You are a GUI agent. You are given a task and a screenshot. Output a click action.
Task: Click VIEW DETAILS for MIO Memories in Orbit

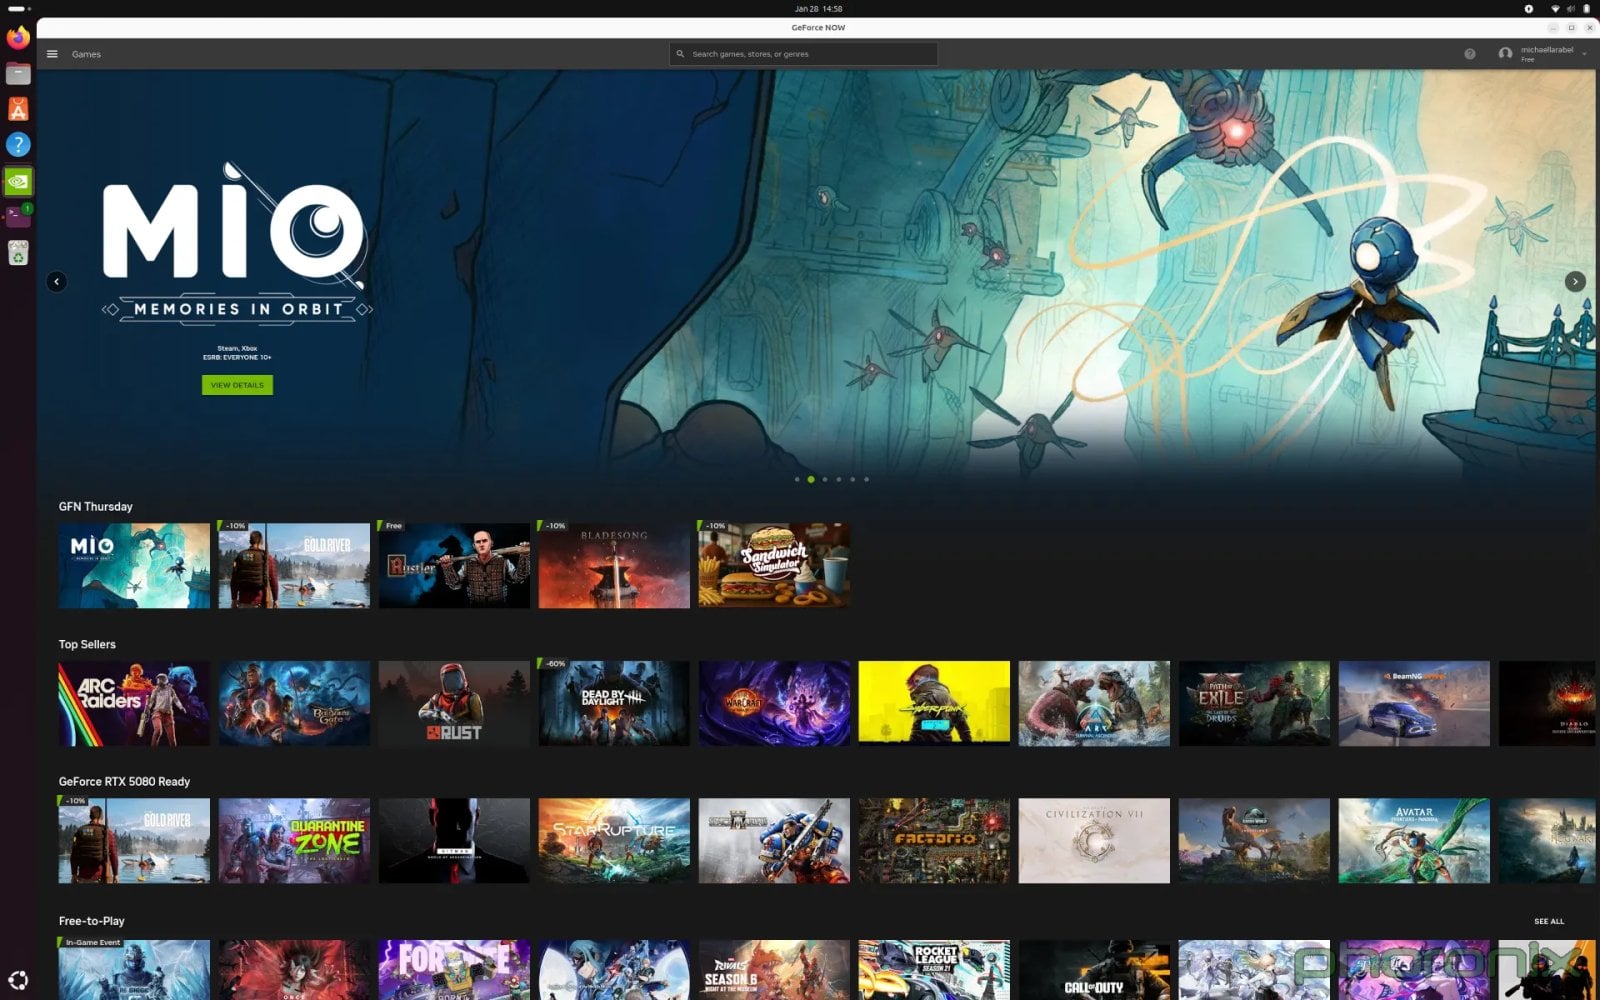tap(237, 385)
